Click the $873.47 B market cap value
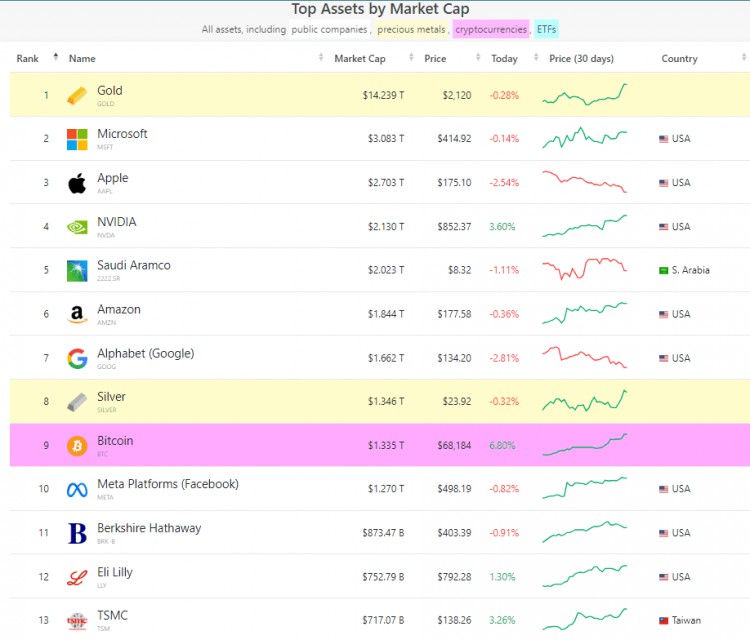The width and height of the screenshot is (750, 640). [x=383, y=533]
